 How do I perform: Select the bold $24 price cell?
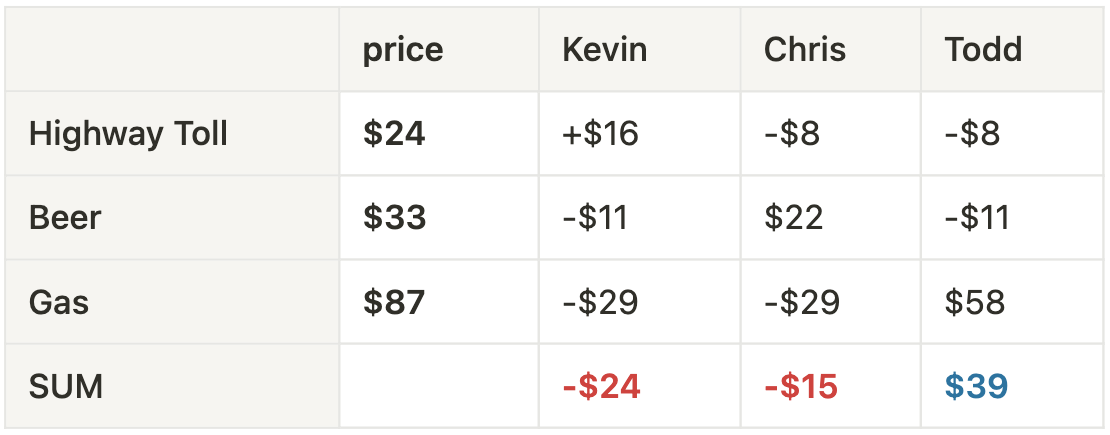(394, 134)
